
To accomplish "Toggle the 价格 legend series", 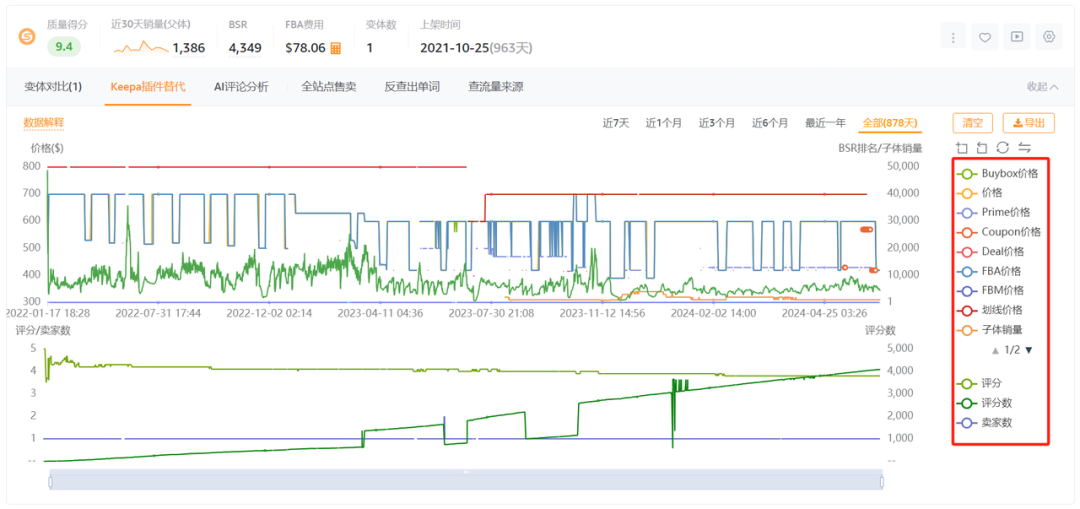I will coord(982,193).
